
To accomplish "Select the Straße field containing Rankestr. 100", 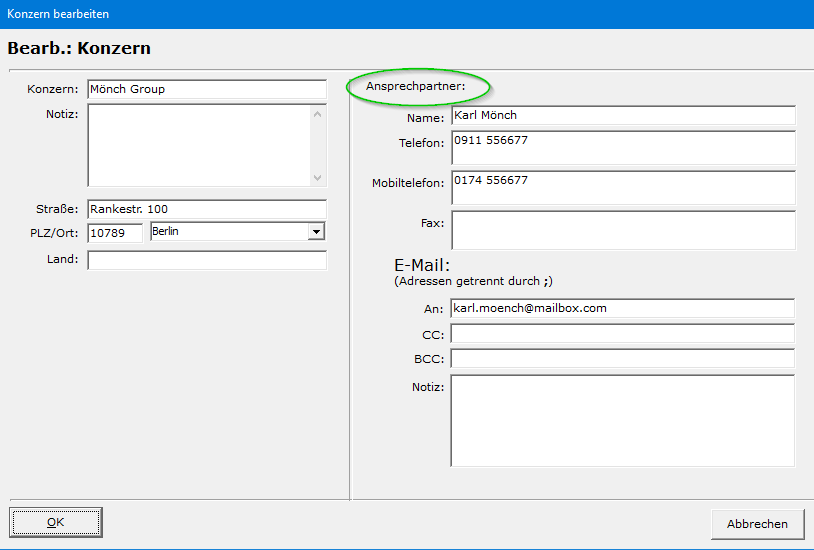I will pyautogui.click(x=206, y=209).
